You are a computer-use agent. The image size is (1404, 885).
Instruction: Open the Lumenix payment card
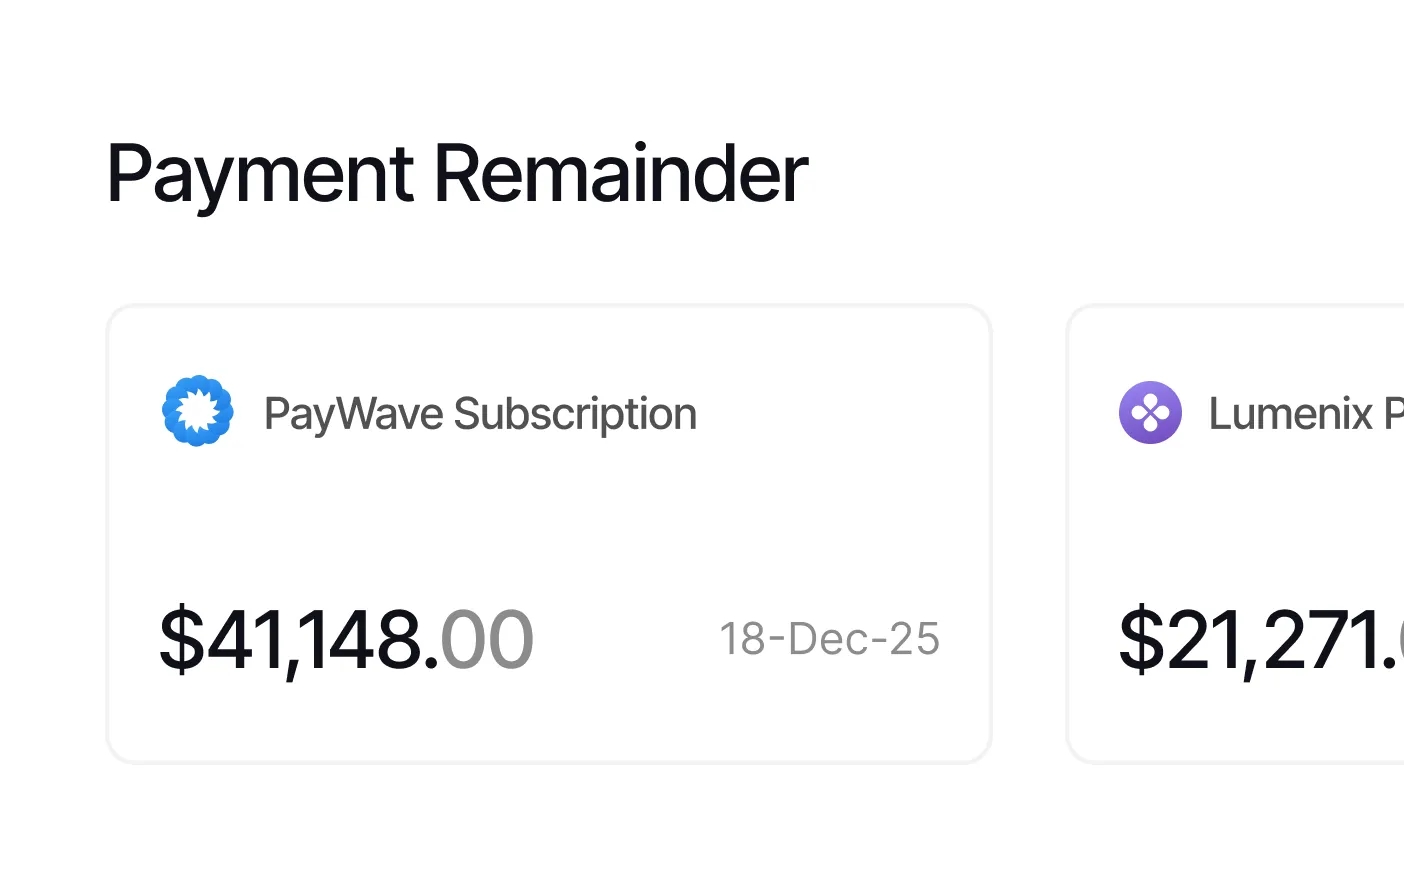click(x=1236, y=534)
